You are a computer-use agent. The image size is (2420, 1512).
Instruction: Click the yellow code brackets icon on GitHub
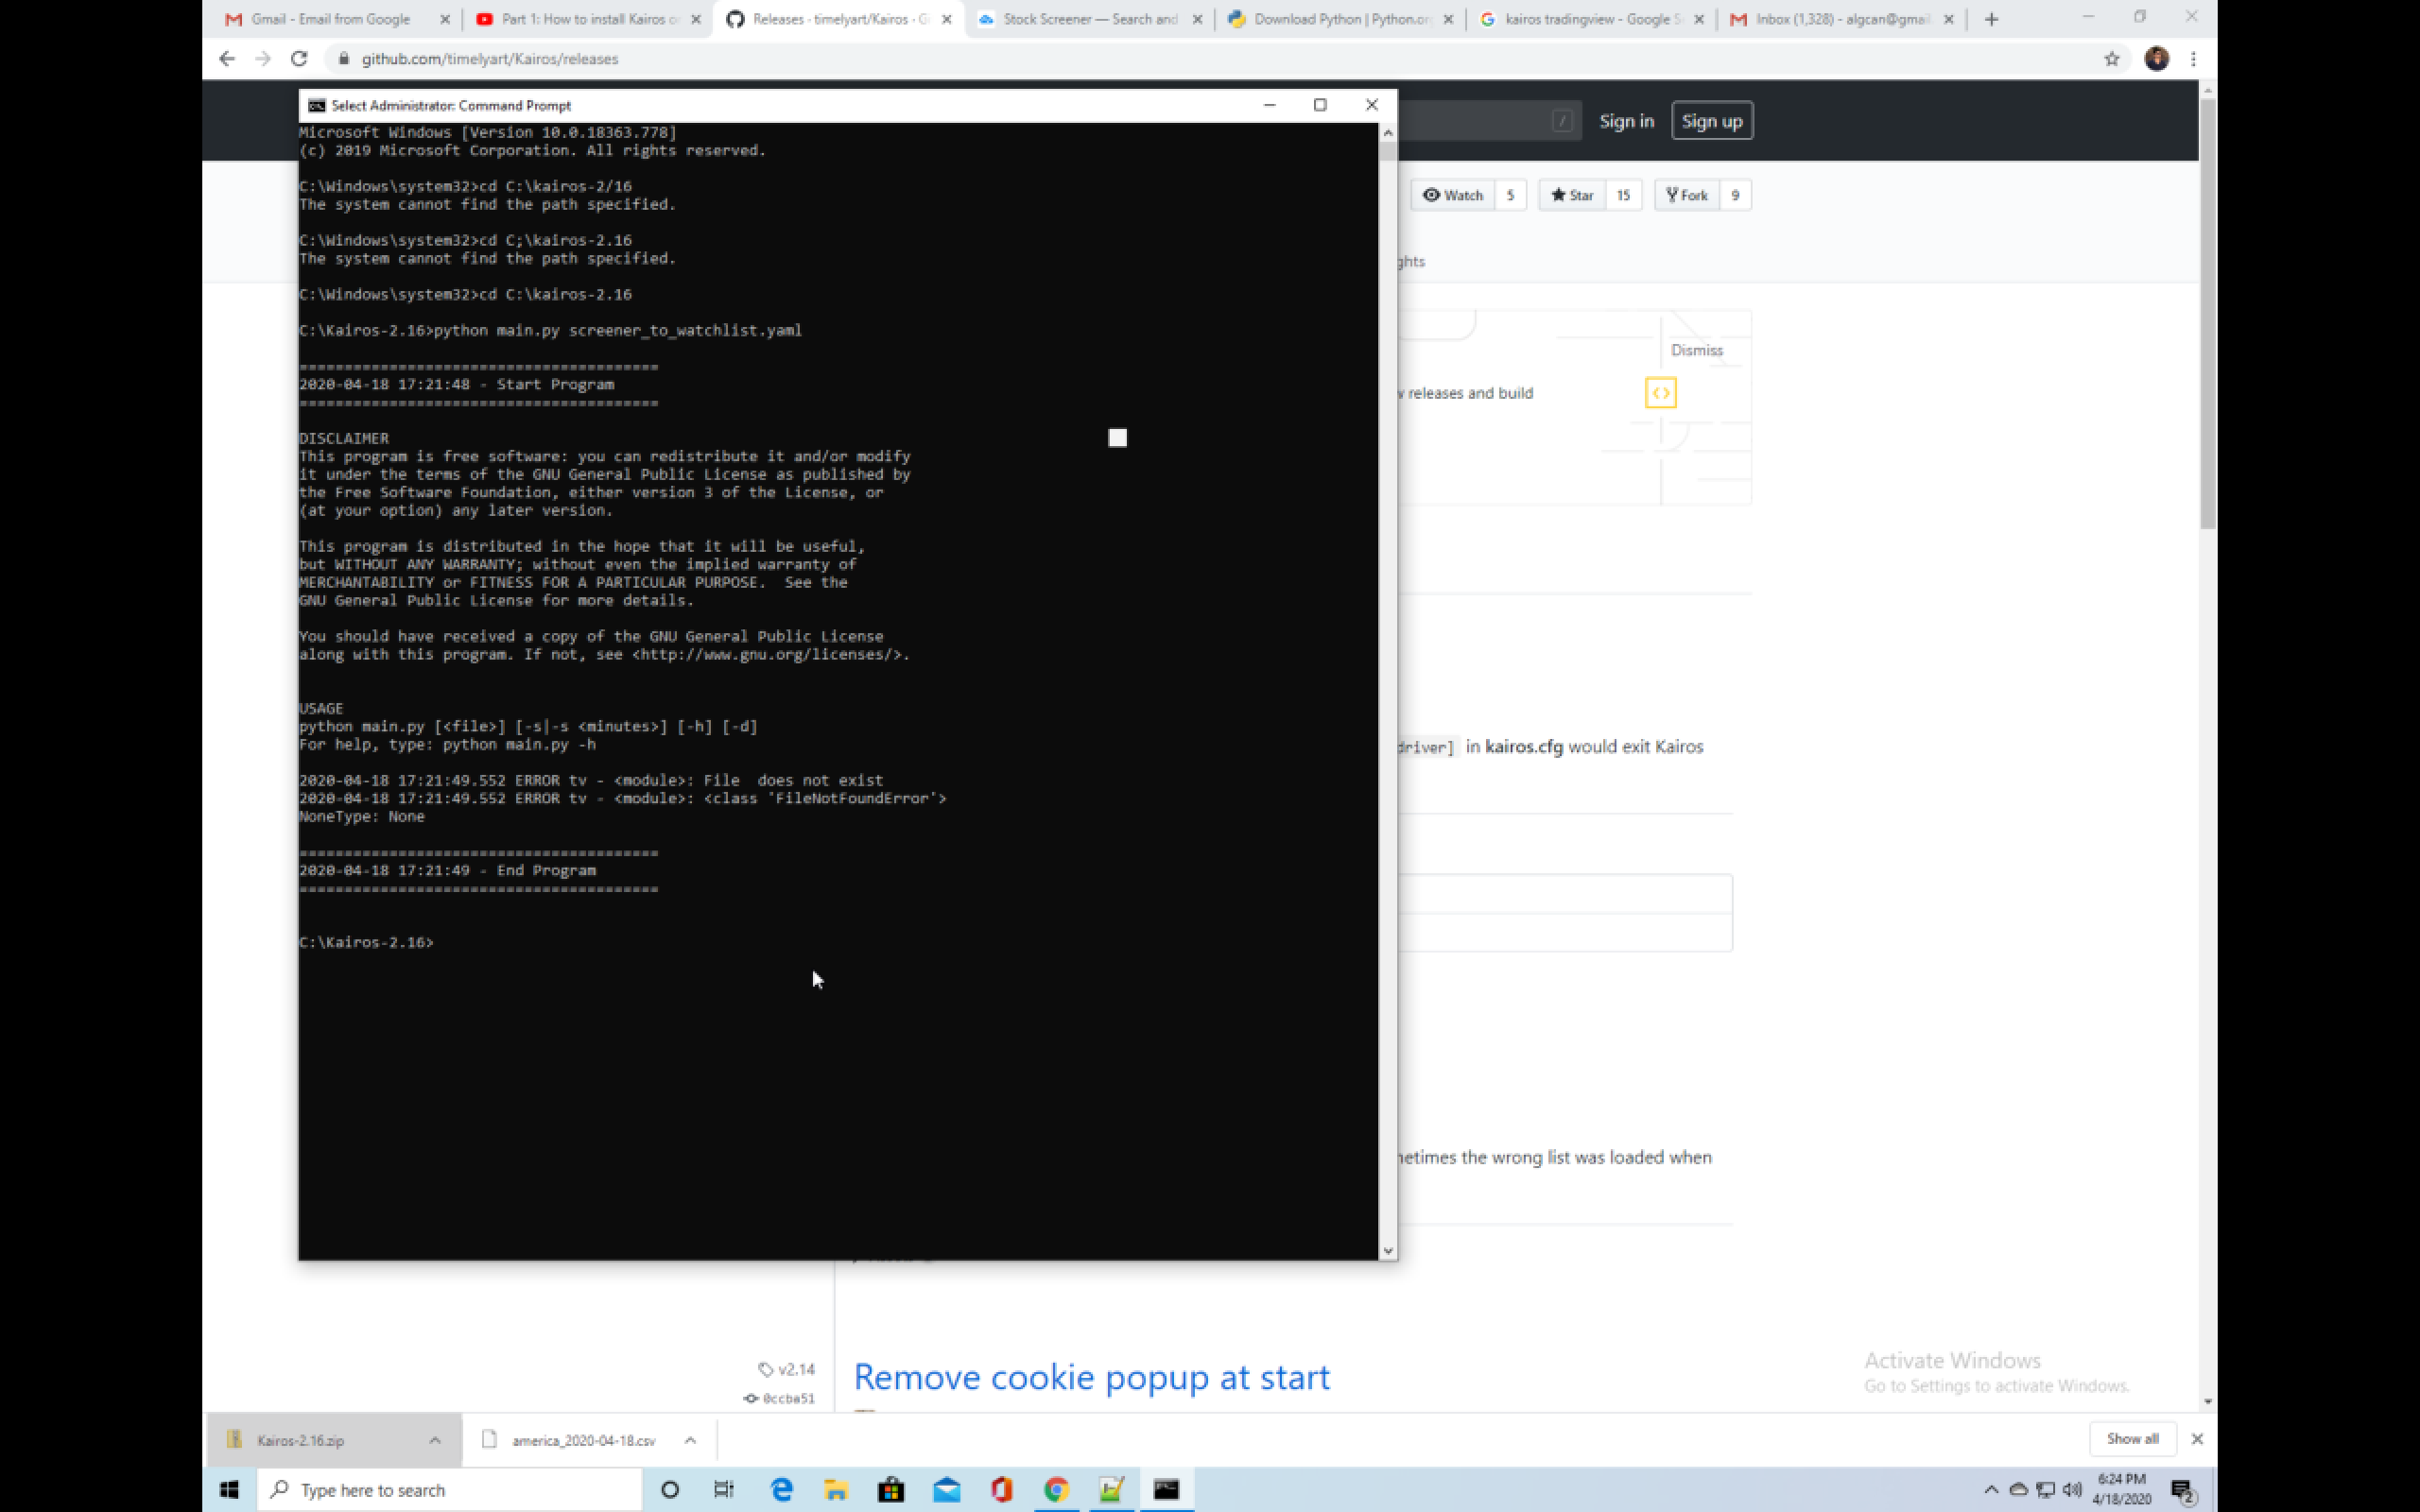(1660, 393)
